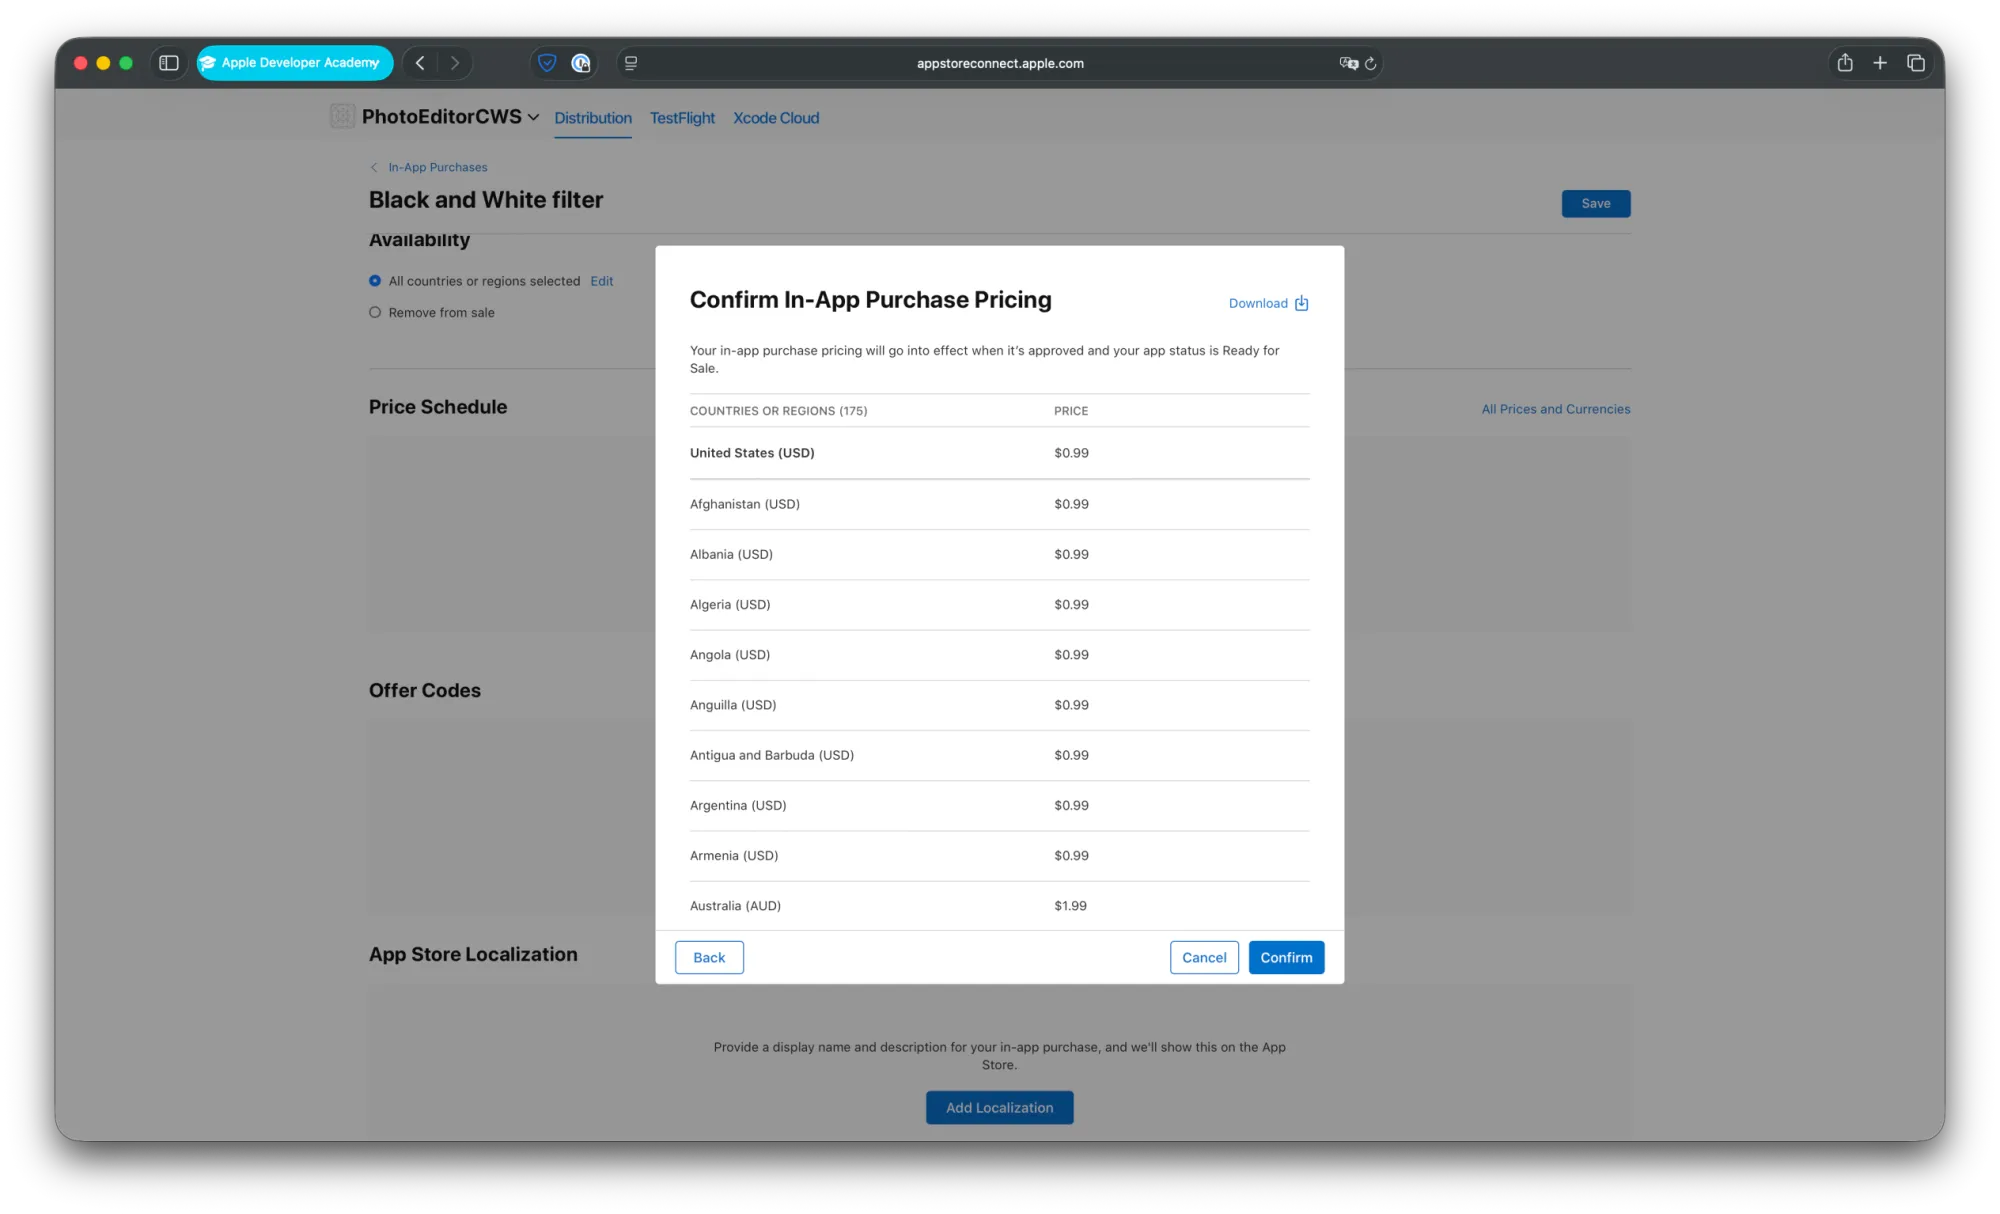Switch to the TestFlight tab

[x=682, y=118]
